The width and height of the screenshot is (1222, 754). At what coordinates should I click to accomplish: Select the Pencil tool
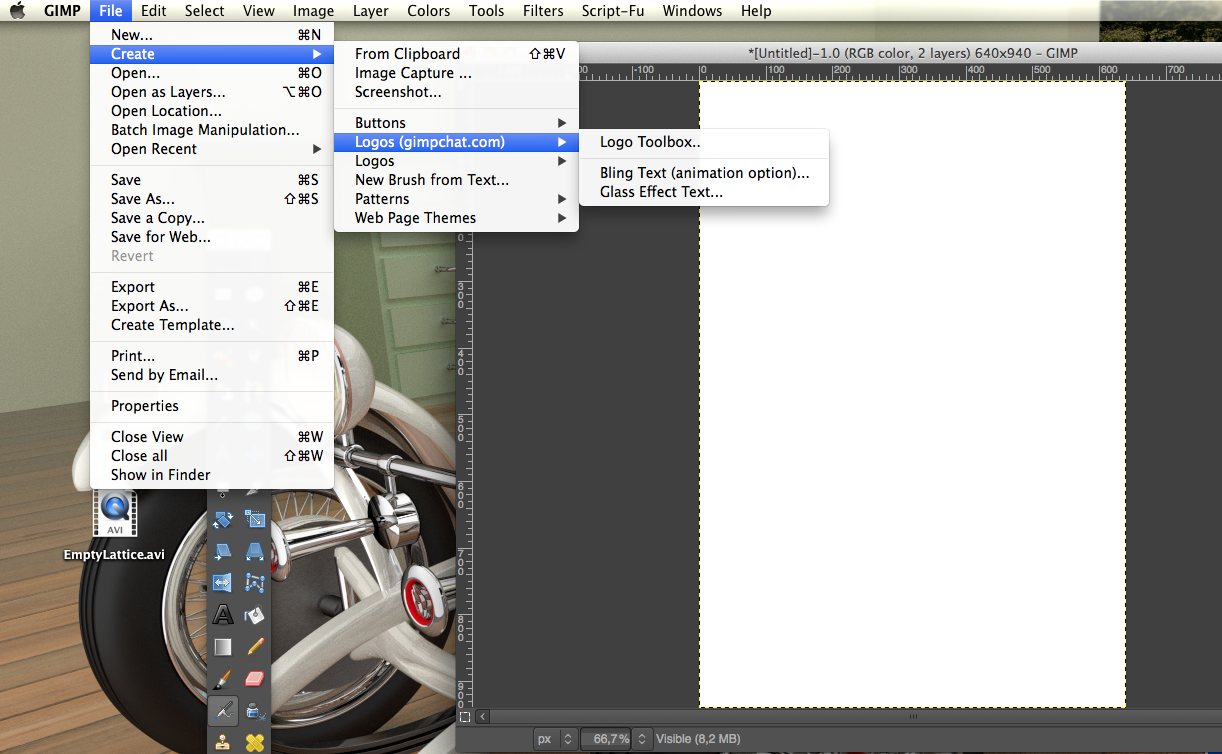click(255, 646)
